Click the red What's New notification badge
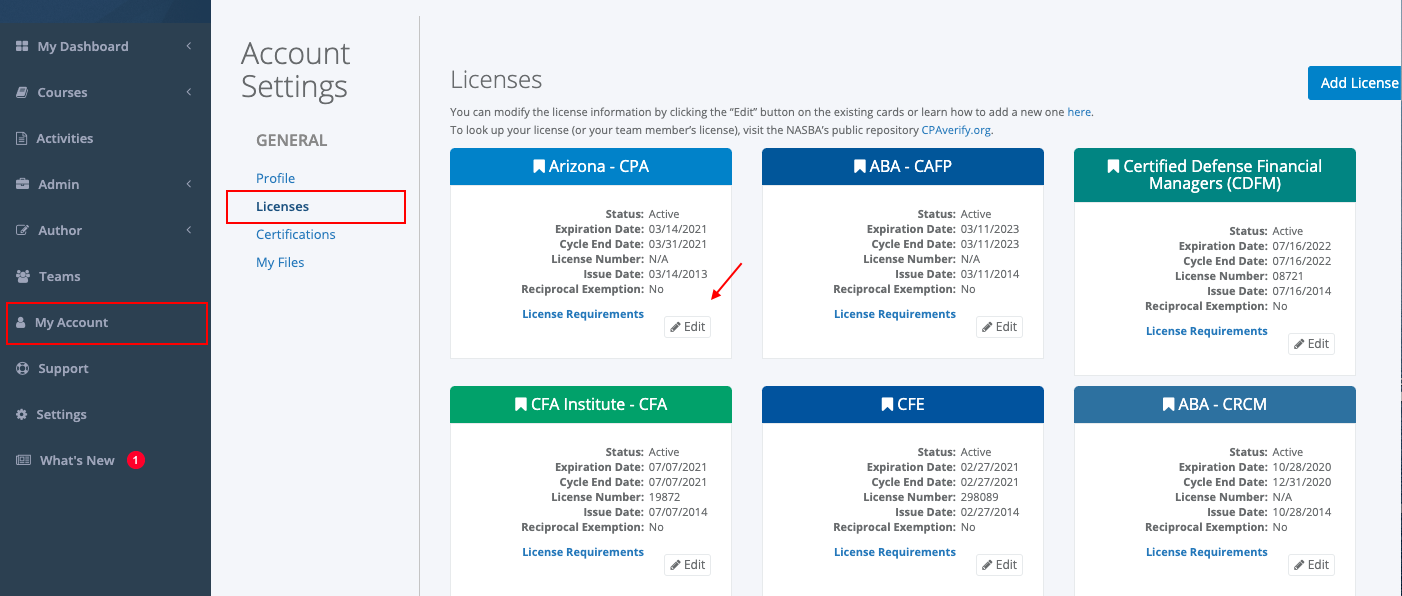This screenshot has width=1402, height=596. point(137,460)
